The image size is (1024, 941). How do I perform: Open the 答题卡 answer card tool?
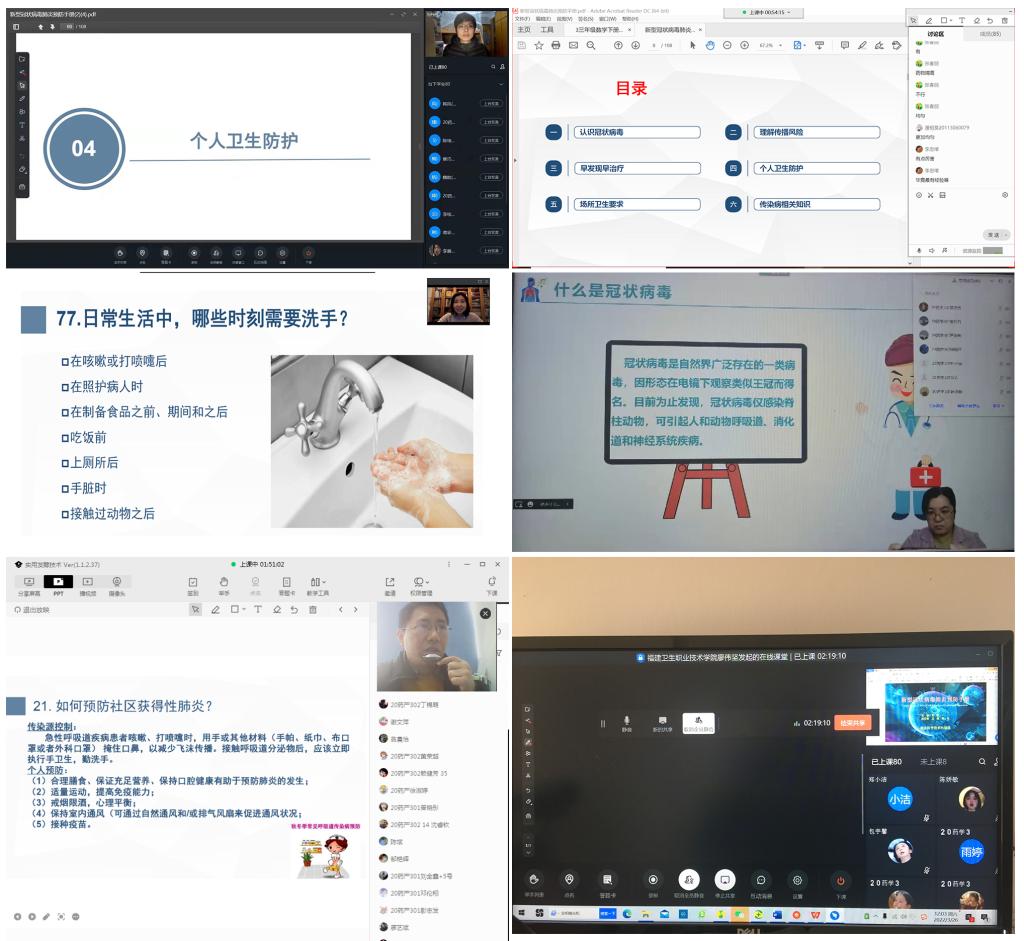286,582
